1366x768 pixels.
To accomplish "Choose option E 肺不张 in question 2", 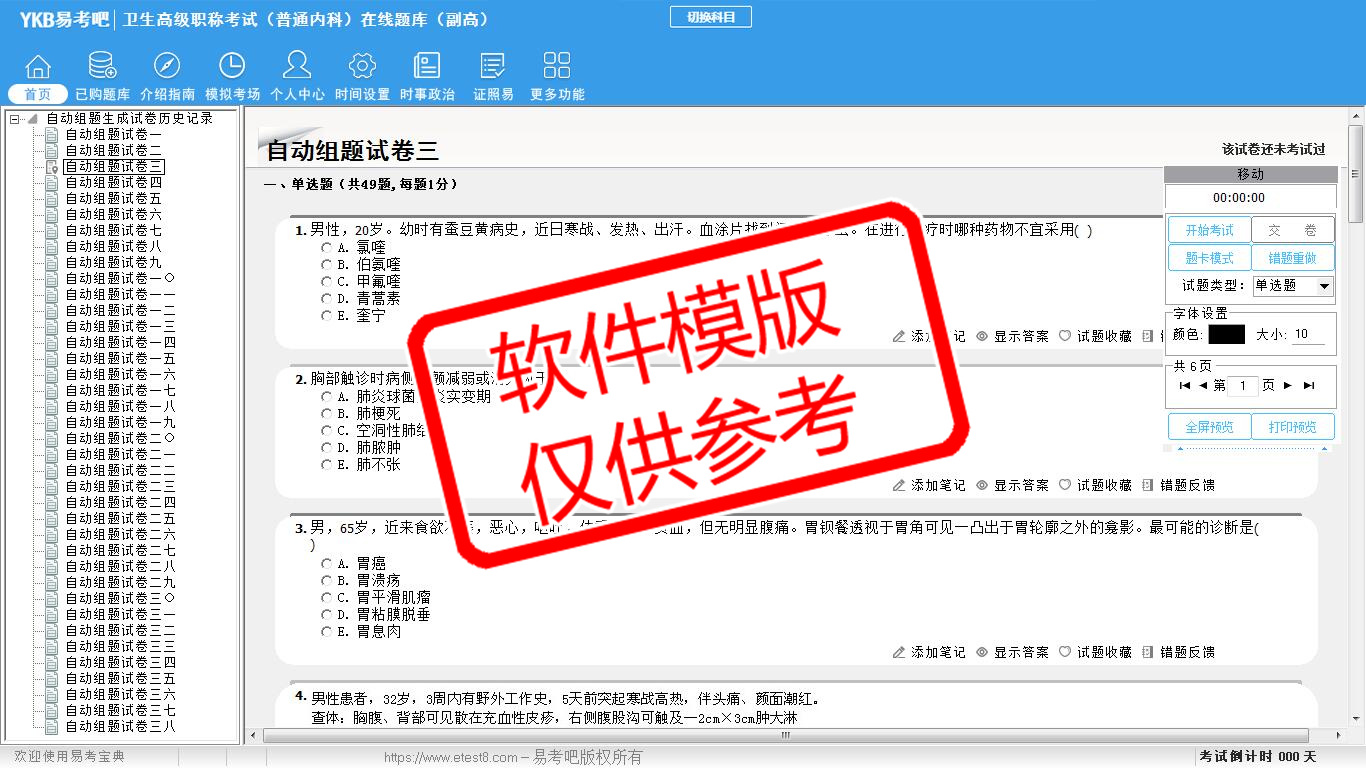I will pyautogui.click(x=327, y=465).
